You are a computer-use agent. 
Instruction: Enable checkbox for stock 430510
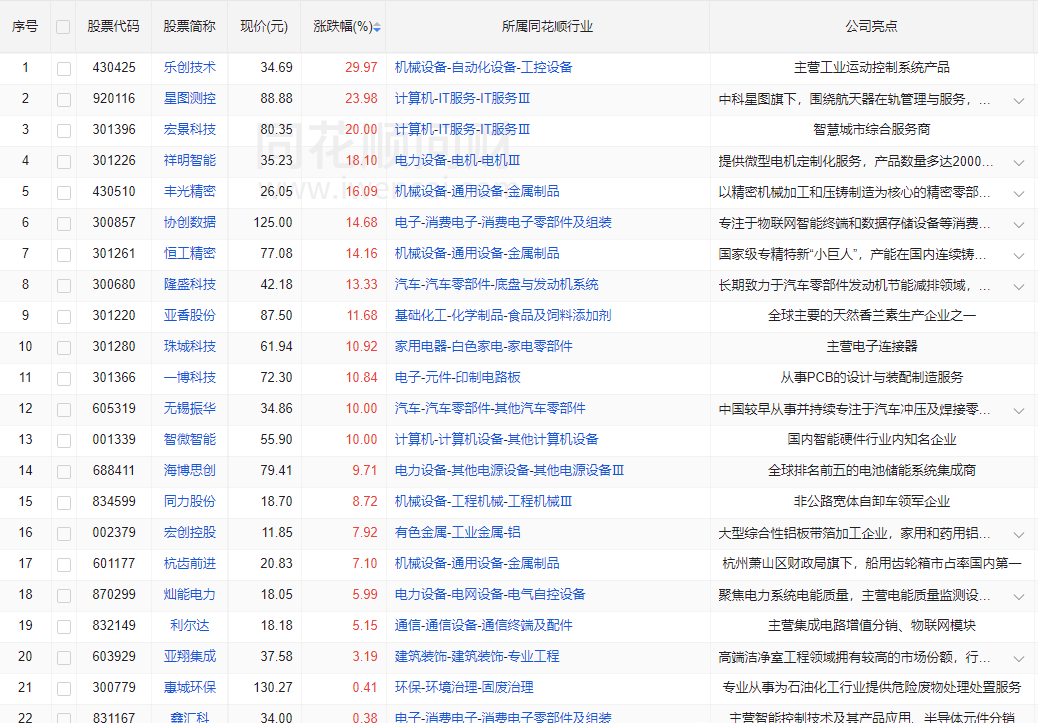tap(64, 193)
